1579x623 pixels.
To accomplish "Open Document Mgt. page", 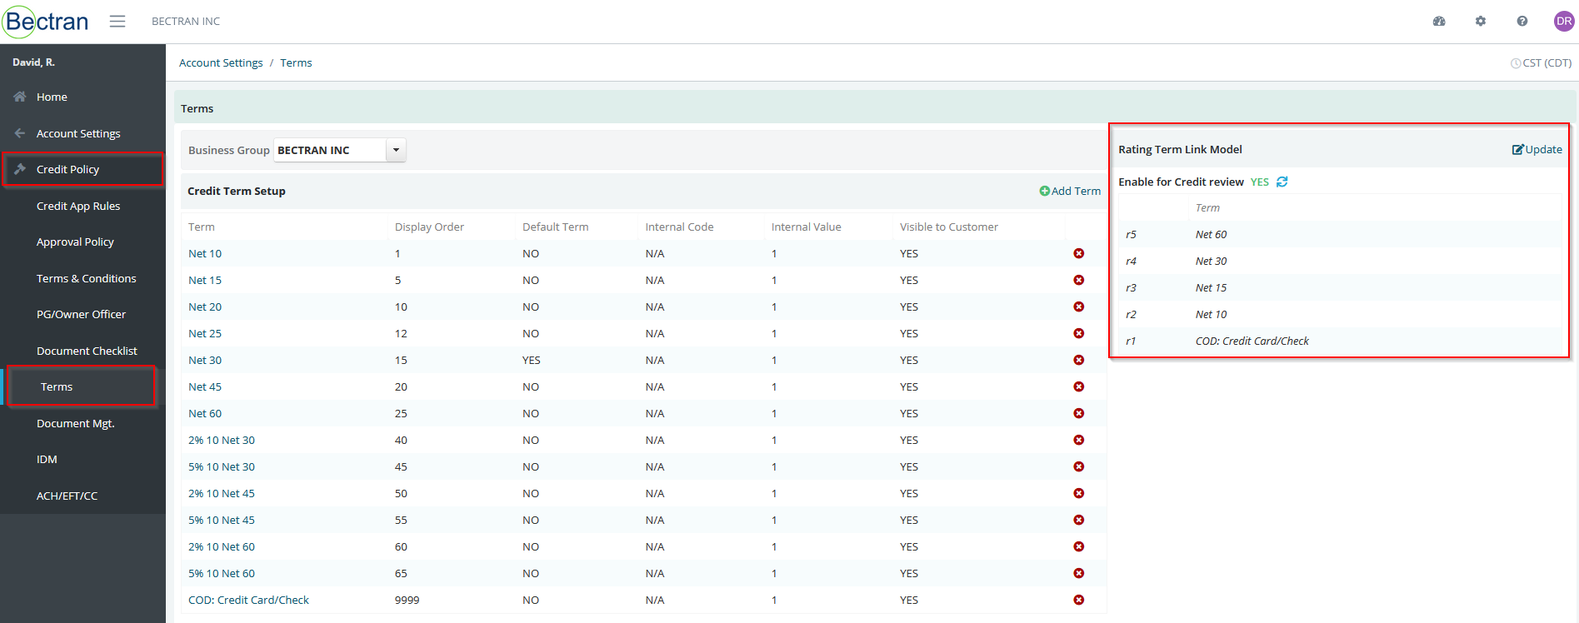I will pyautogui.click(x=76, y=423).
